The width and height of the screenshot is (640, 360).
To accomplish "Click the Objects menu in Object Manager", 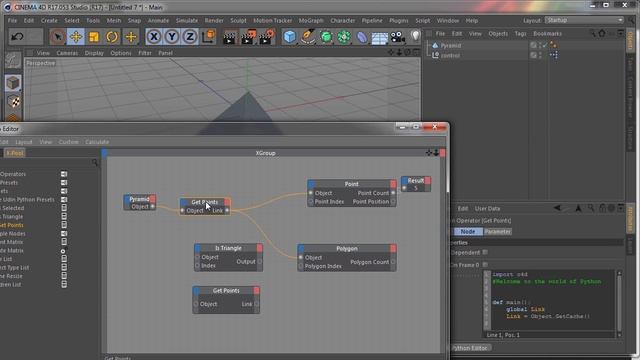I will [x=498, y=34].
